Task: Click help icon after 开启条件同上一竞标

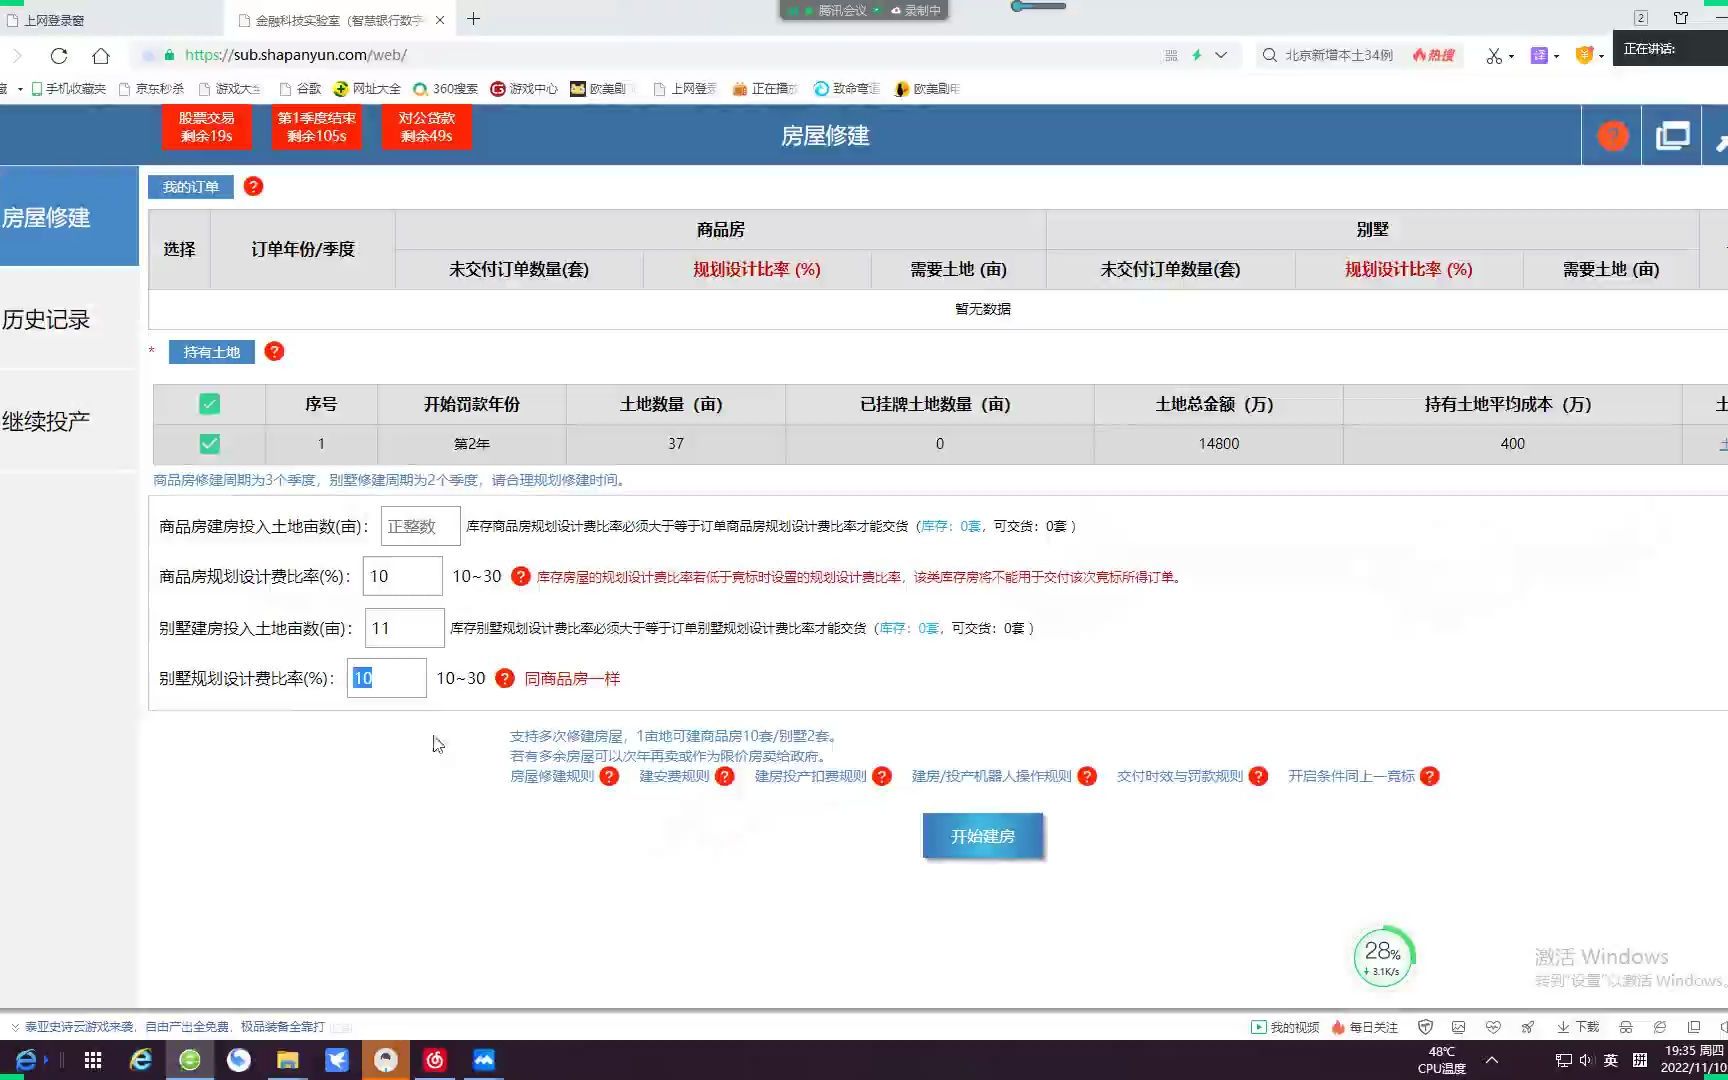Action: click(x=1430, y=776)
